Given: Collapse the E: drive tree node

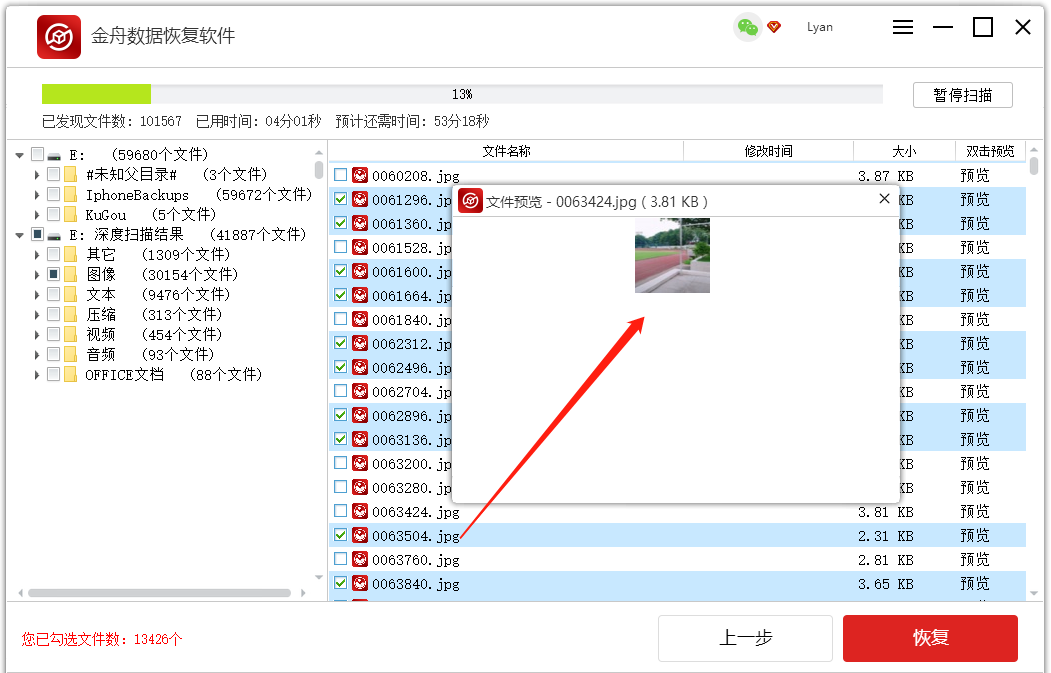Looking at the screenshot, I should (x=19, y=155).
